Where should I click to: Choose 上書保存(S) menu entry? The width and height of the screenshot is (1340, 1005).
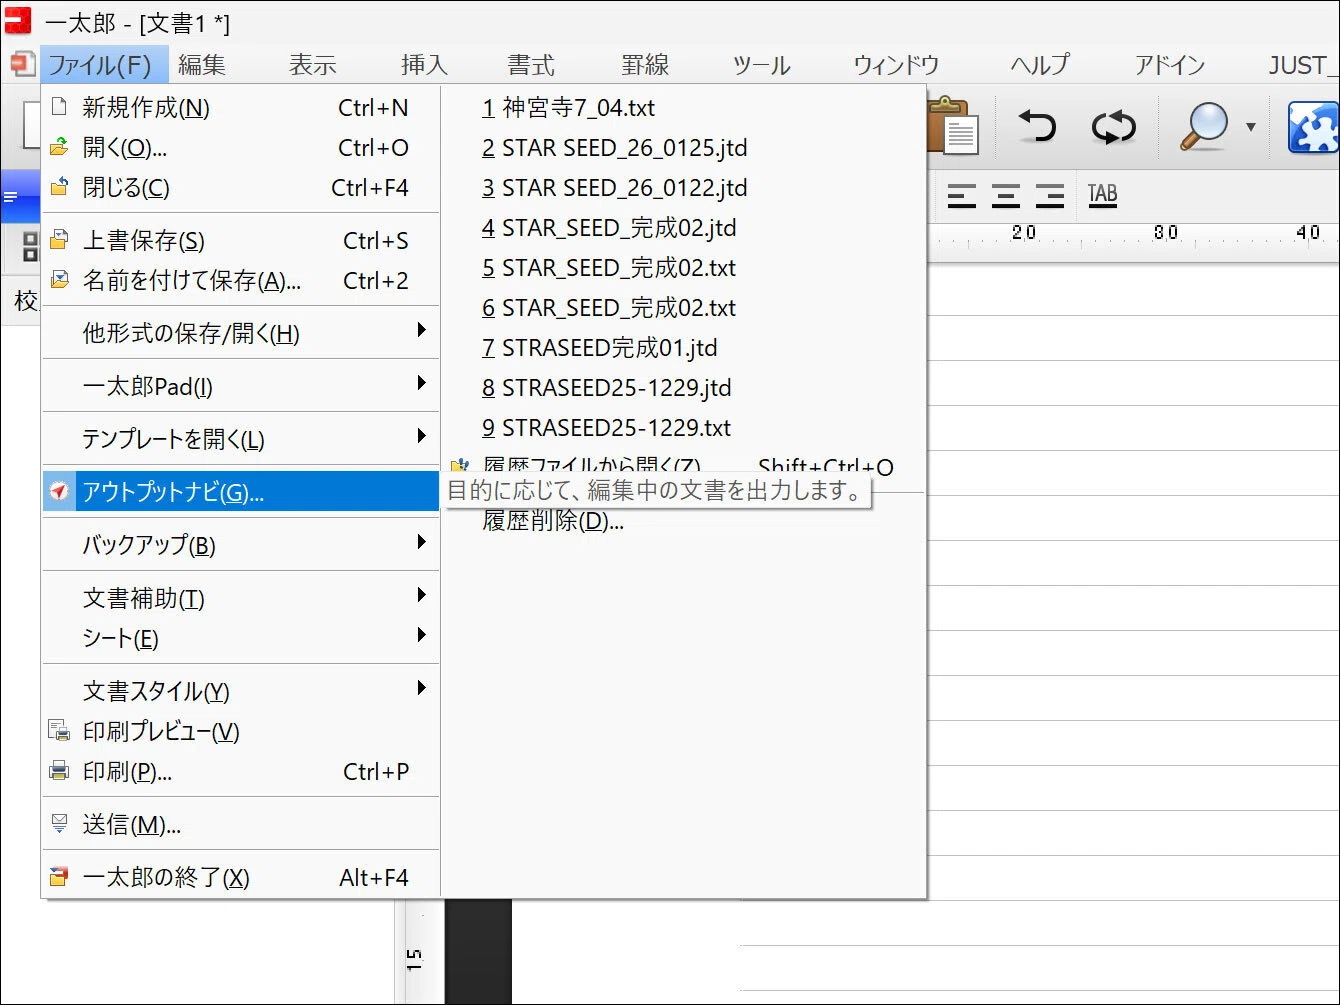click(x=241, y=240)
